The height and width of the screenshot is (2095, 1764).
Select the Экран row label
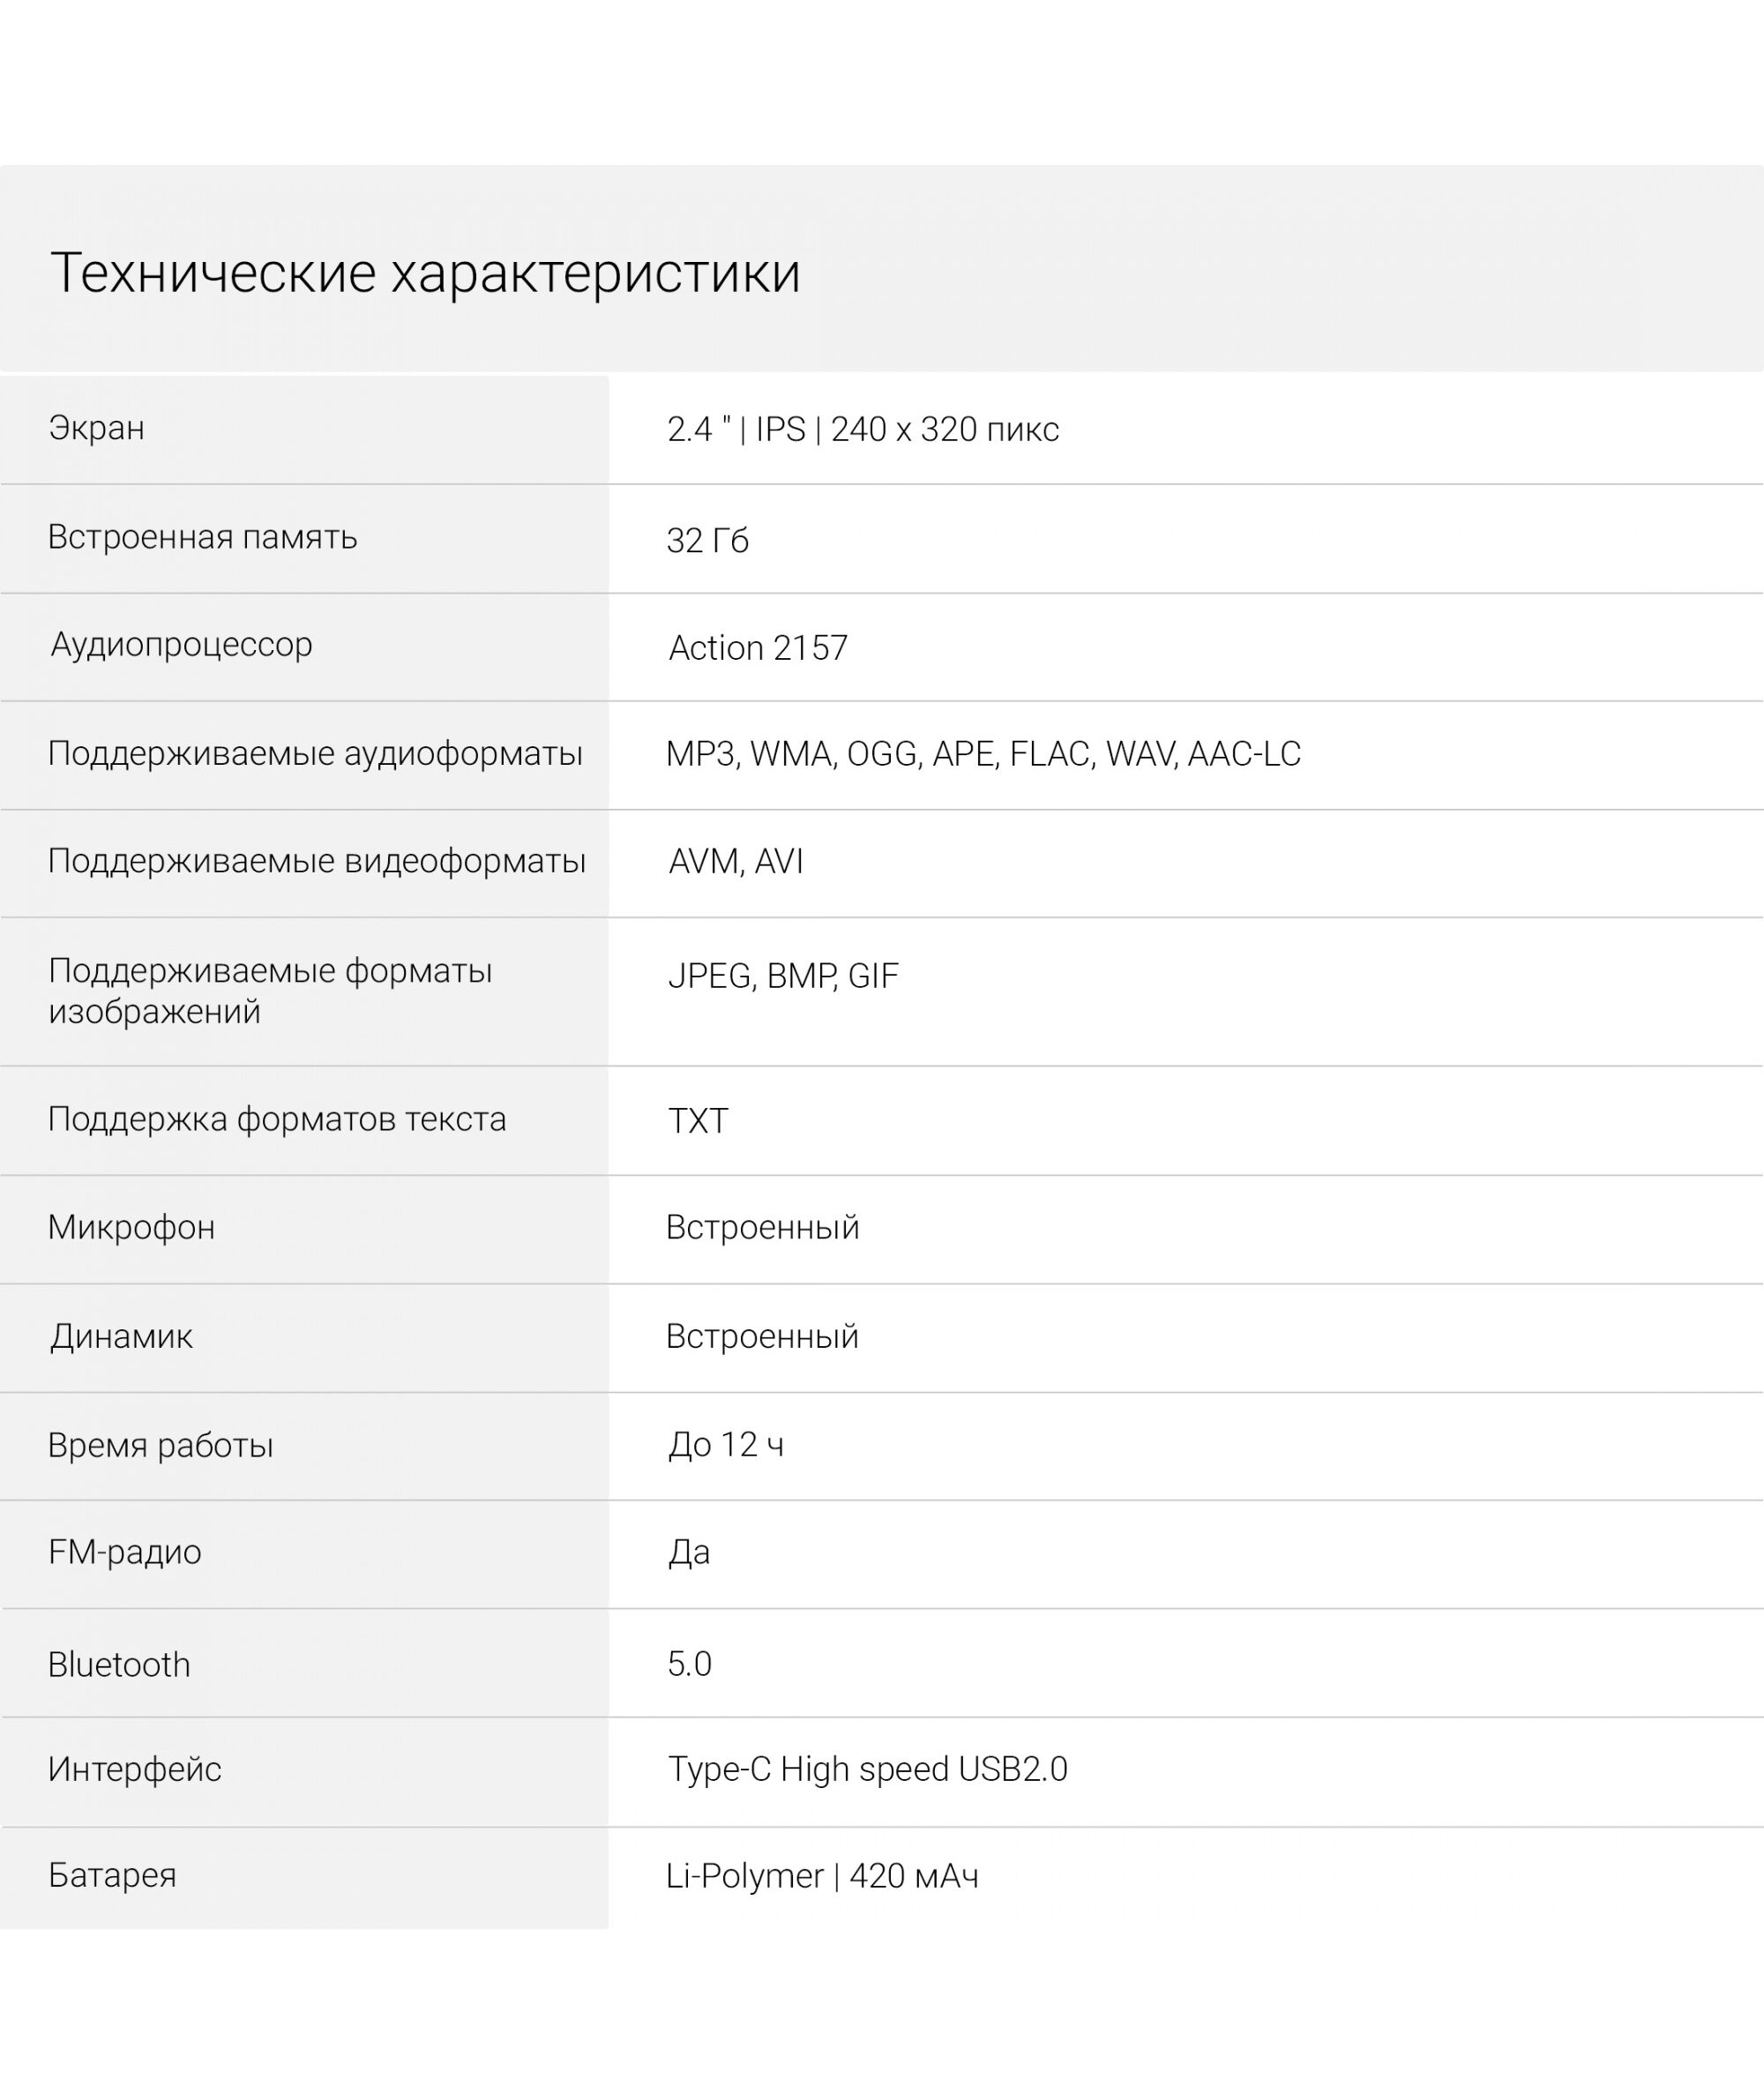pyautogui.click(x=97, y=428)
